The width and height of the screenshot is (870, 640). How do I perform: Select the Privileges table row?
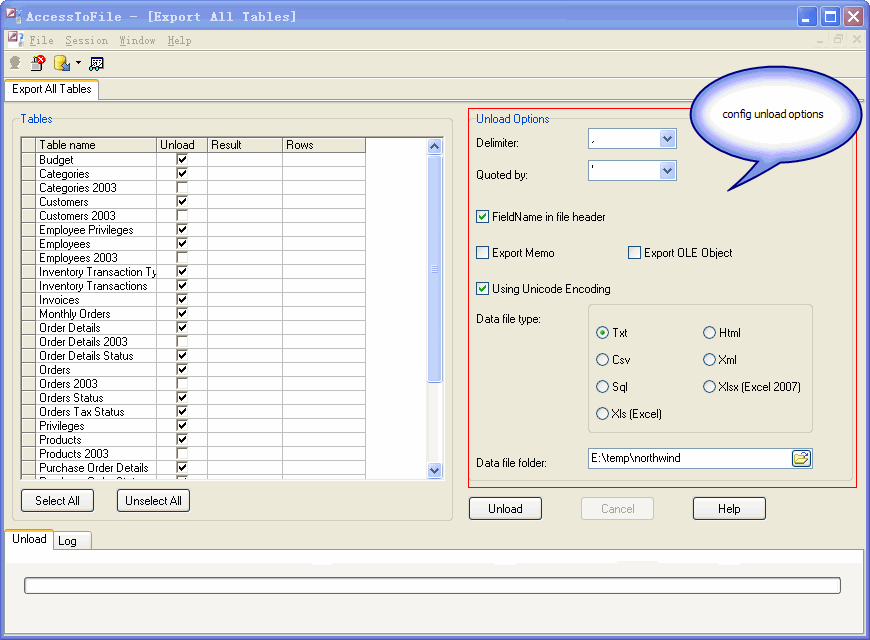(193, 426)
